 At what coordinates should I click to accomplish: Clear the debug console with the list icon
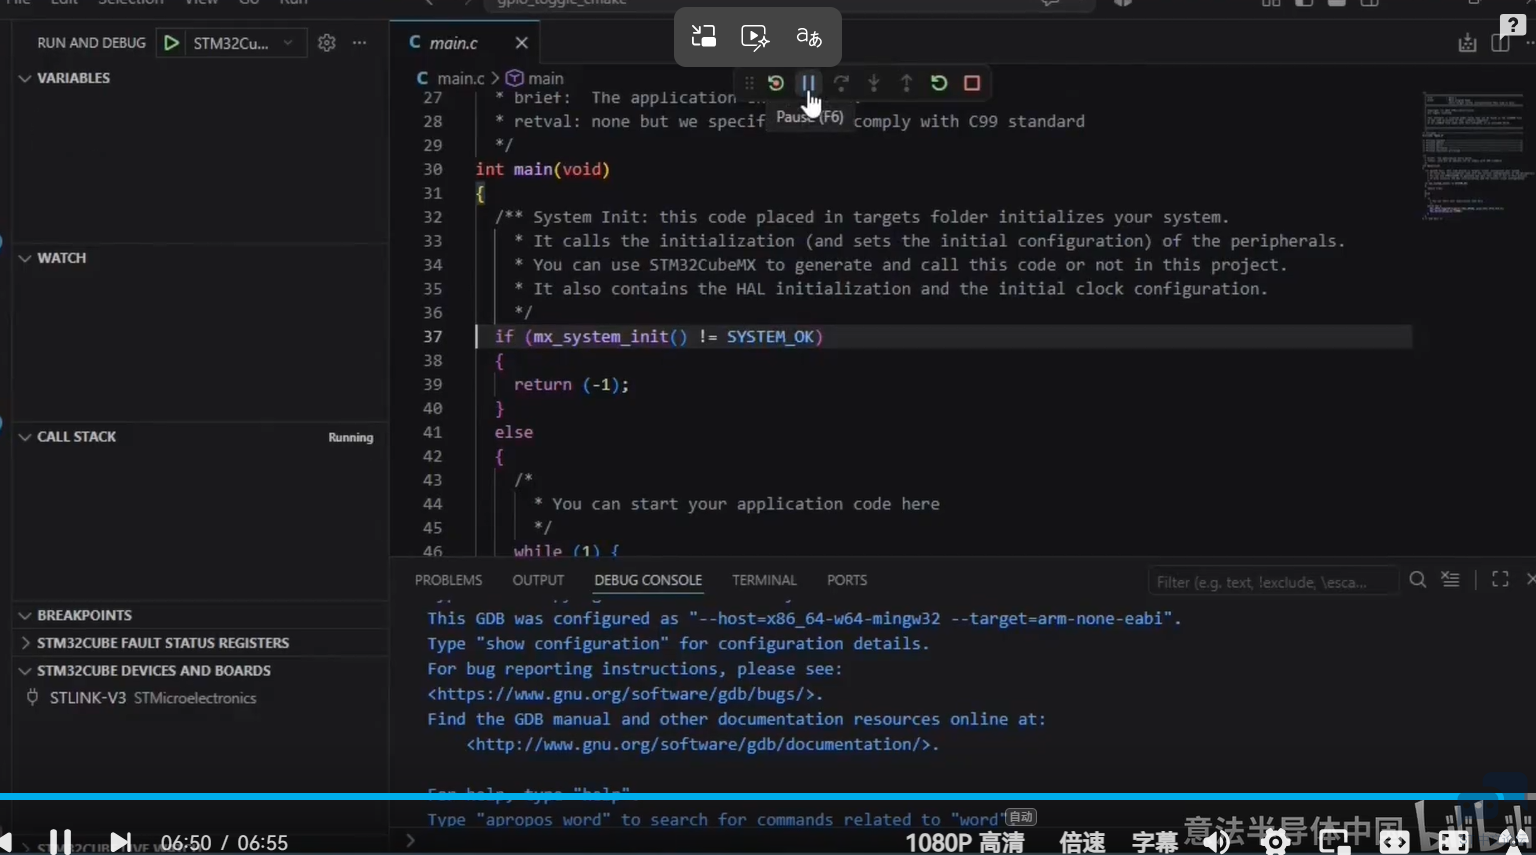tap(1451, 580)
